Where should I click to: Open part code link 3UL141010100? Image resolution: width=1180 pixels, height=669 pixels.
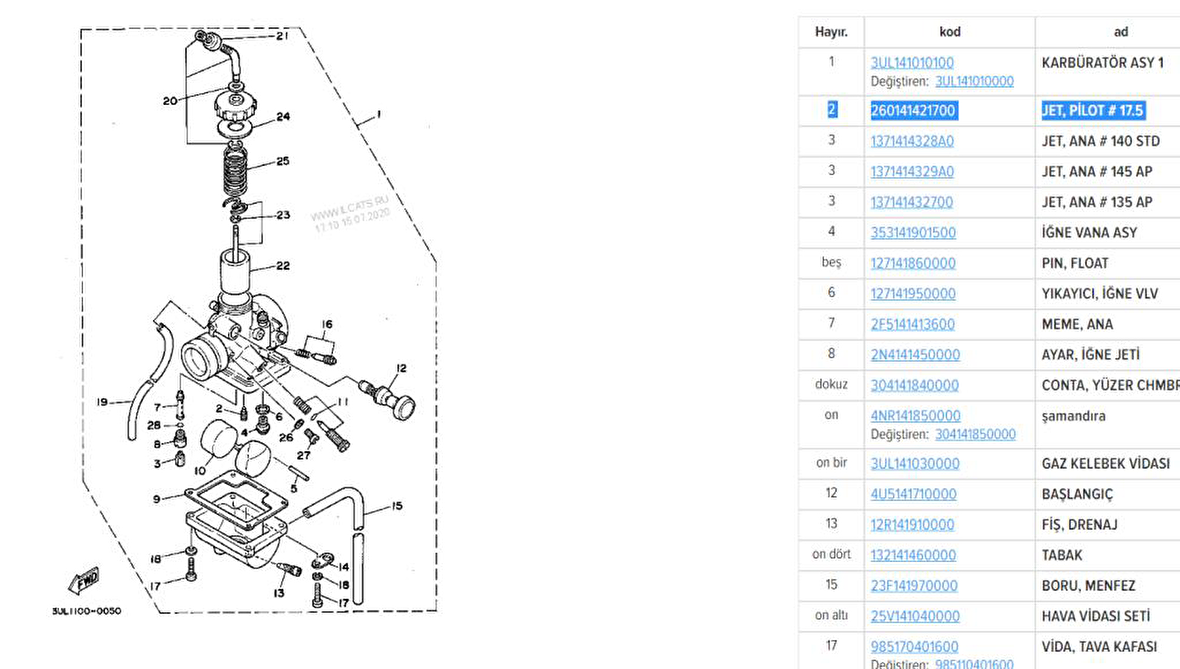click(x=912, y=62)
